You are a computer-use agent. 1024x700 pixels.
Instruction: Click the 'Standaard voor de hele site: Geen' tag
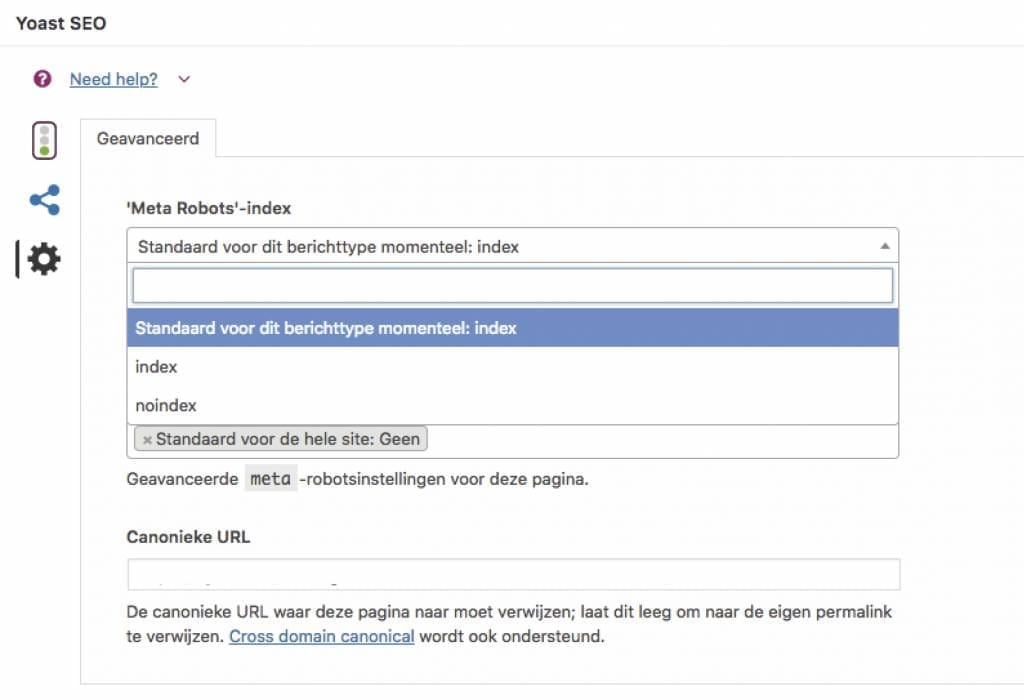[288, 439]
